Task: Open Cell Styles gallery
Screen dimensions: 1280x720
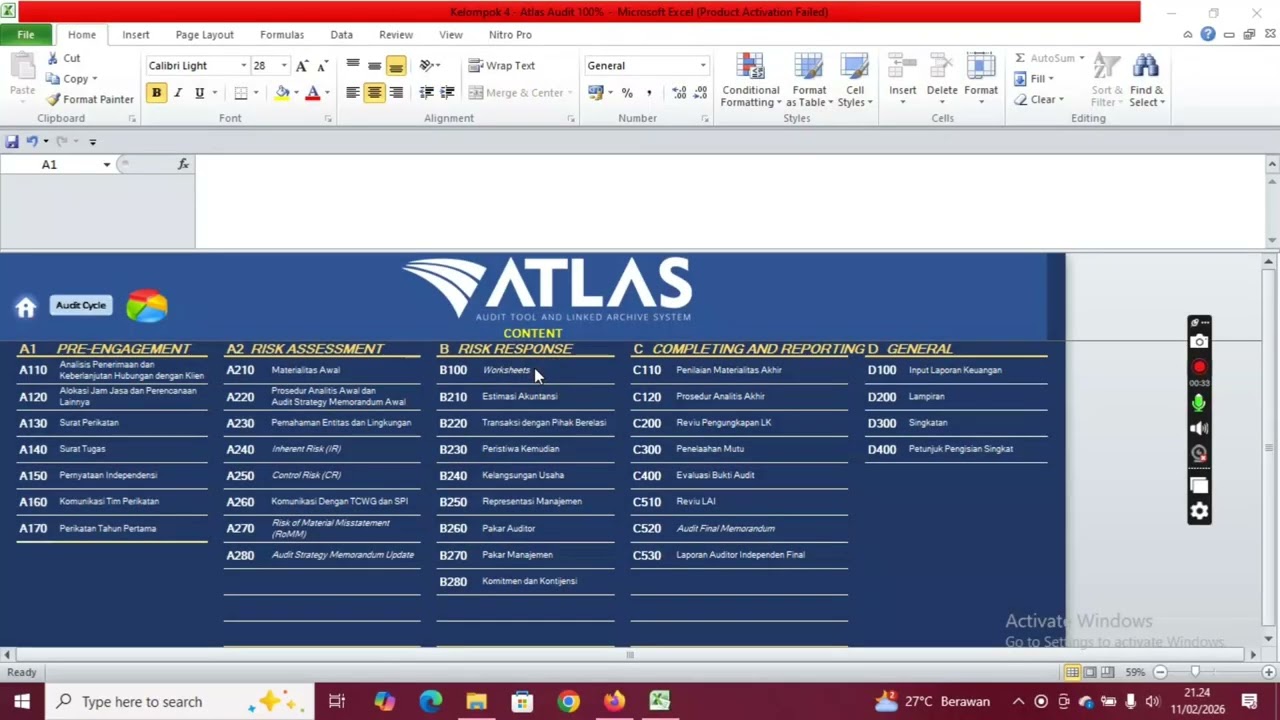Action: [855, 80]
